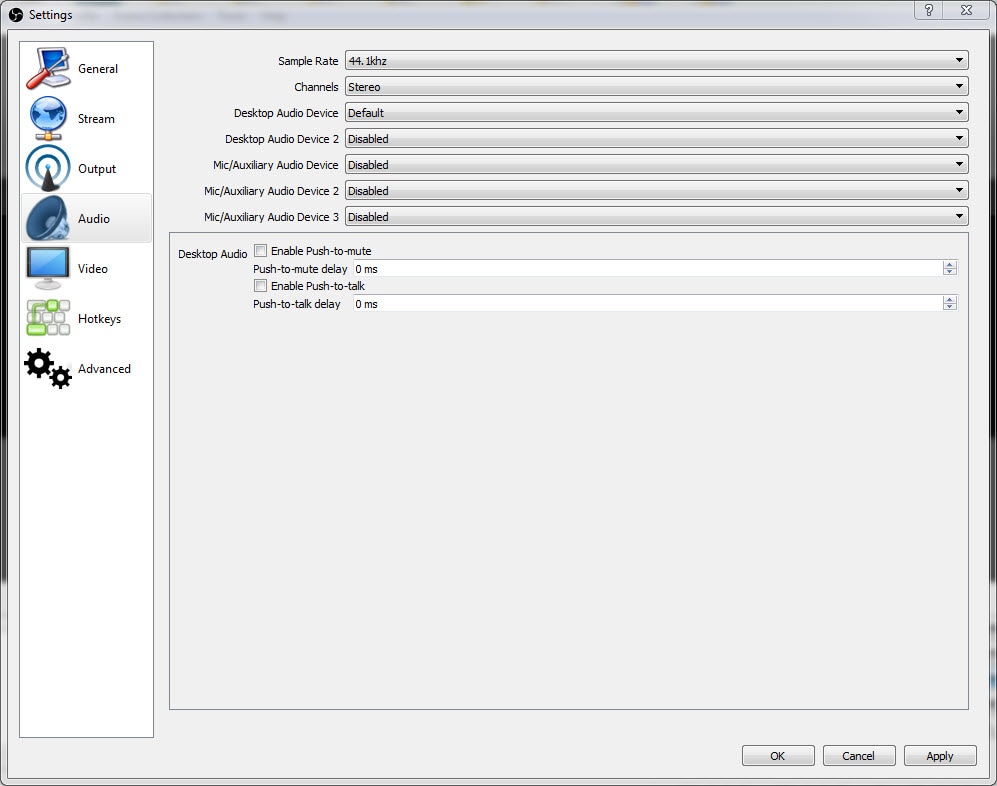Image resolution: width=997 pixels, height=786 pixels.
Task: Select the Audio speaker icon
Action: [48, 218]
